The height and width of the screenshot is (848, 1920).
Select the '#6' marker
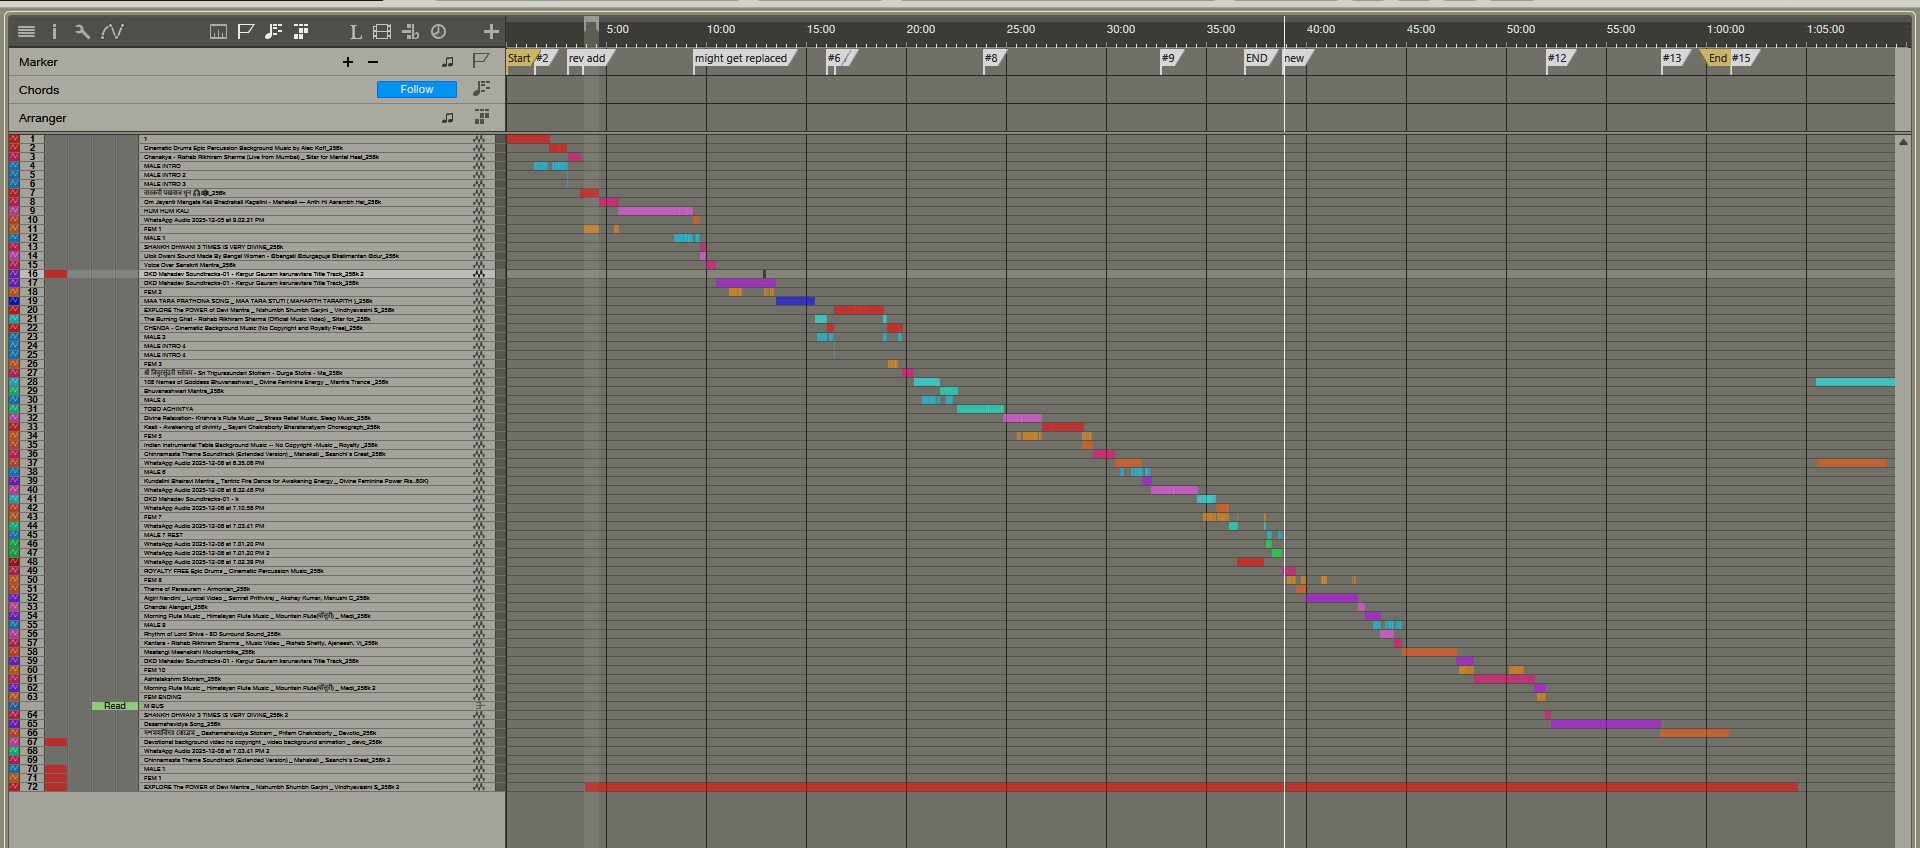pos(834,58)
